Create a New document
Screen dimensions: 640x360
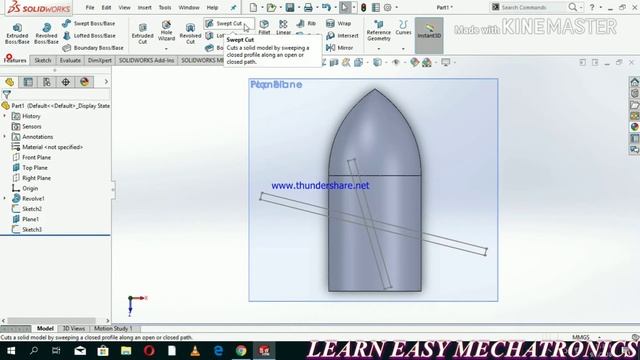tap(253, 7)
